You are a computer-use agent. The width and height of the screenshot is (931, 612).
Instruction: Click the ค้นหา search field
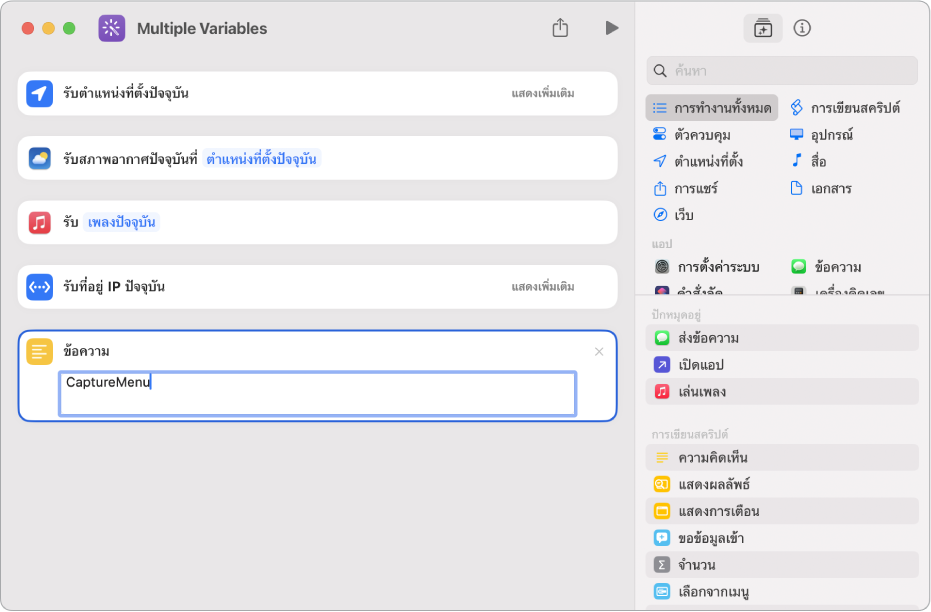790,71
